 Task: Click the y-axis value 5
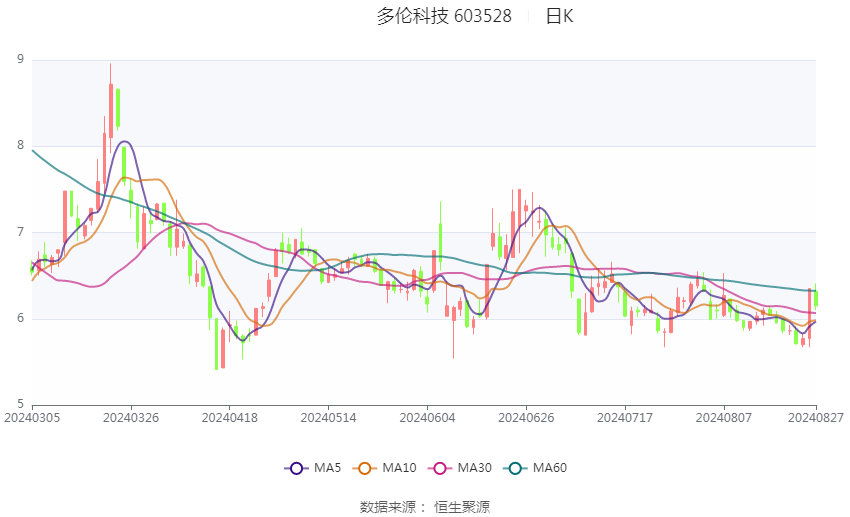(21, 404)
